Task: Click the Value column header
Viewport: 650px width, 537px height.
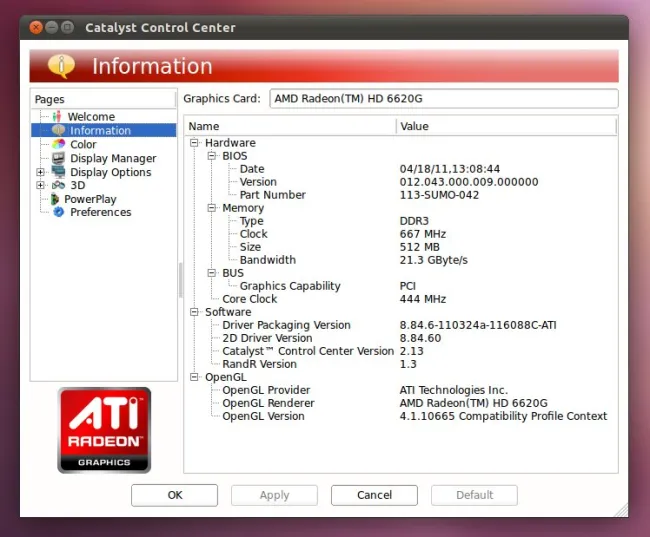Action: [x=505, y=126]
